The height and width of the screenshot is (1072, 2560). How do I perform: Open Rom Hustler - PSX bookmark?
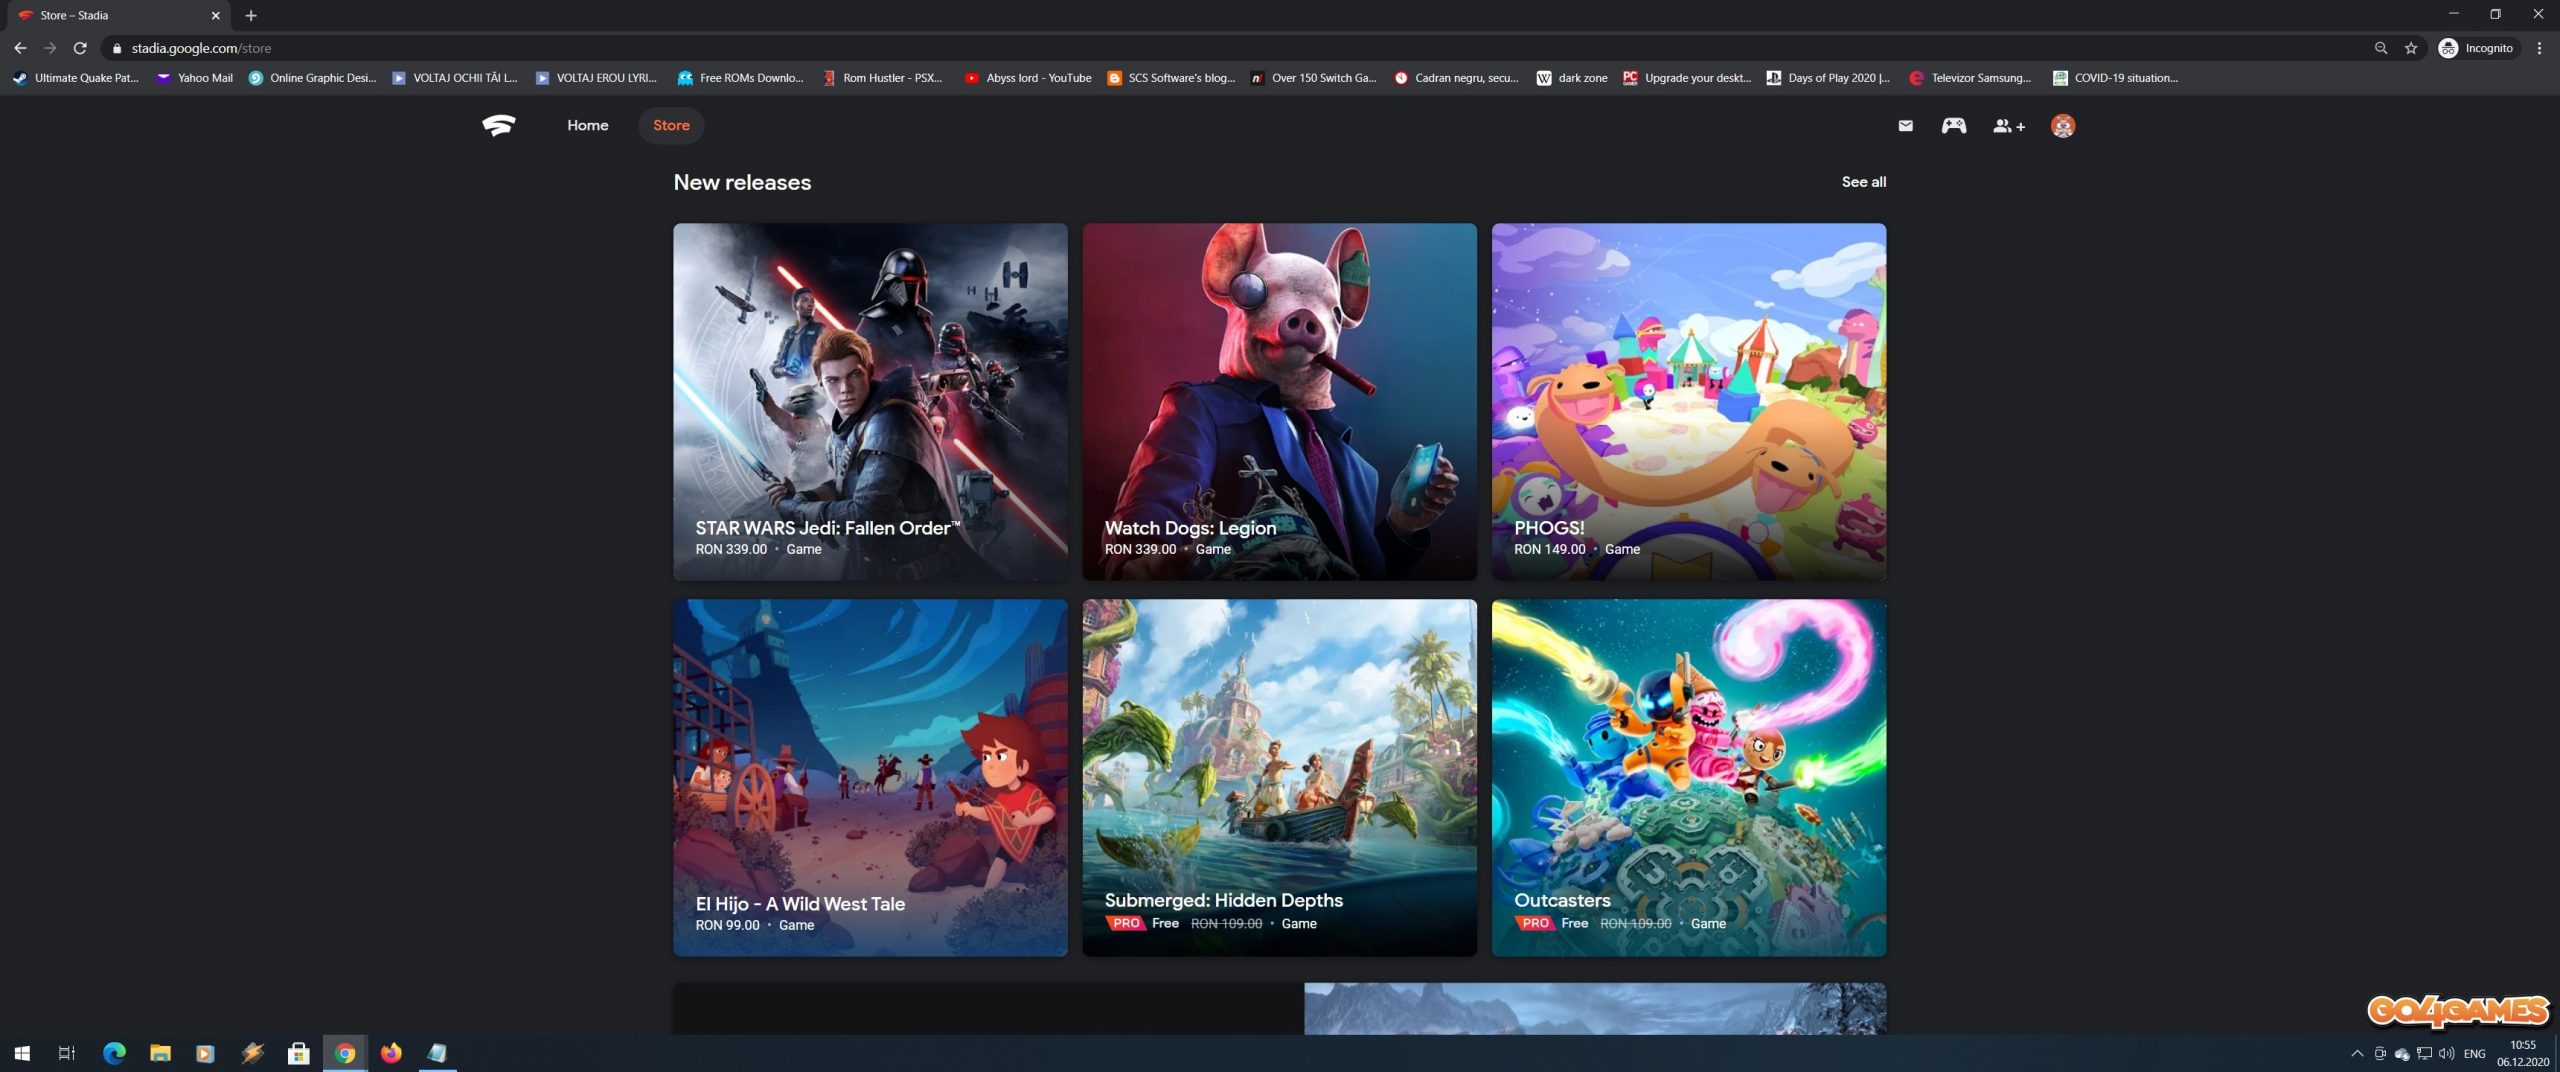pos(882,77)
